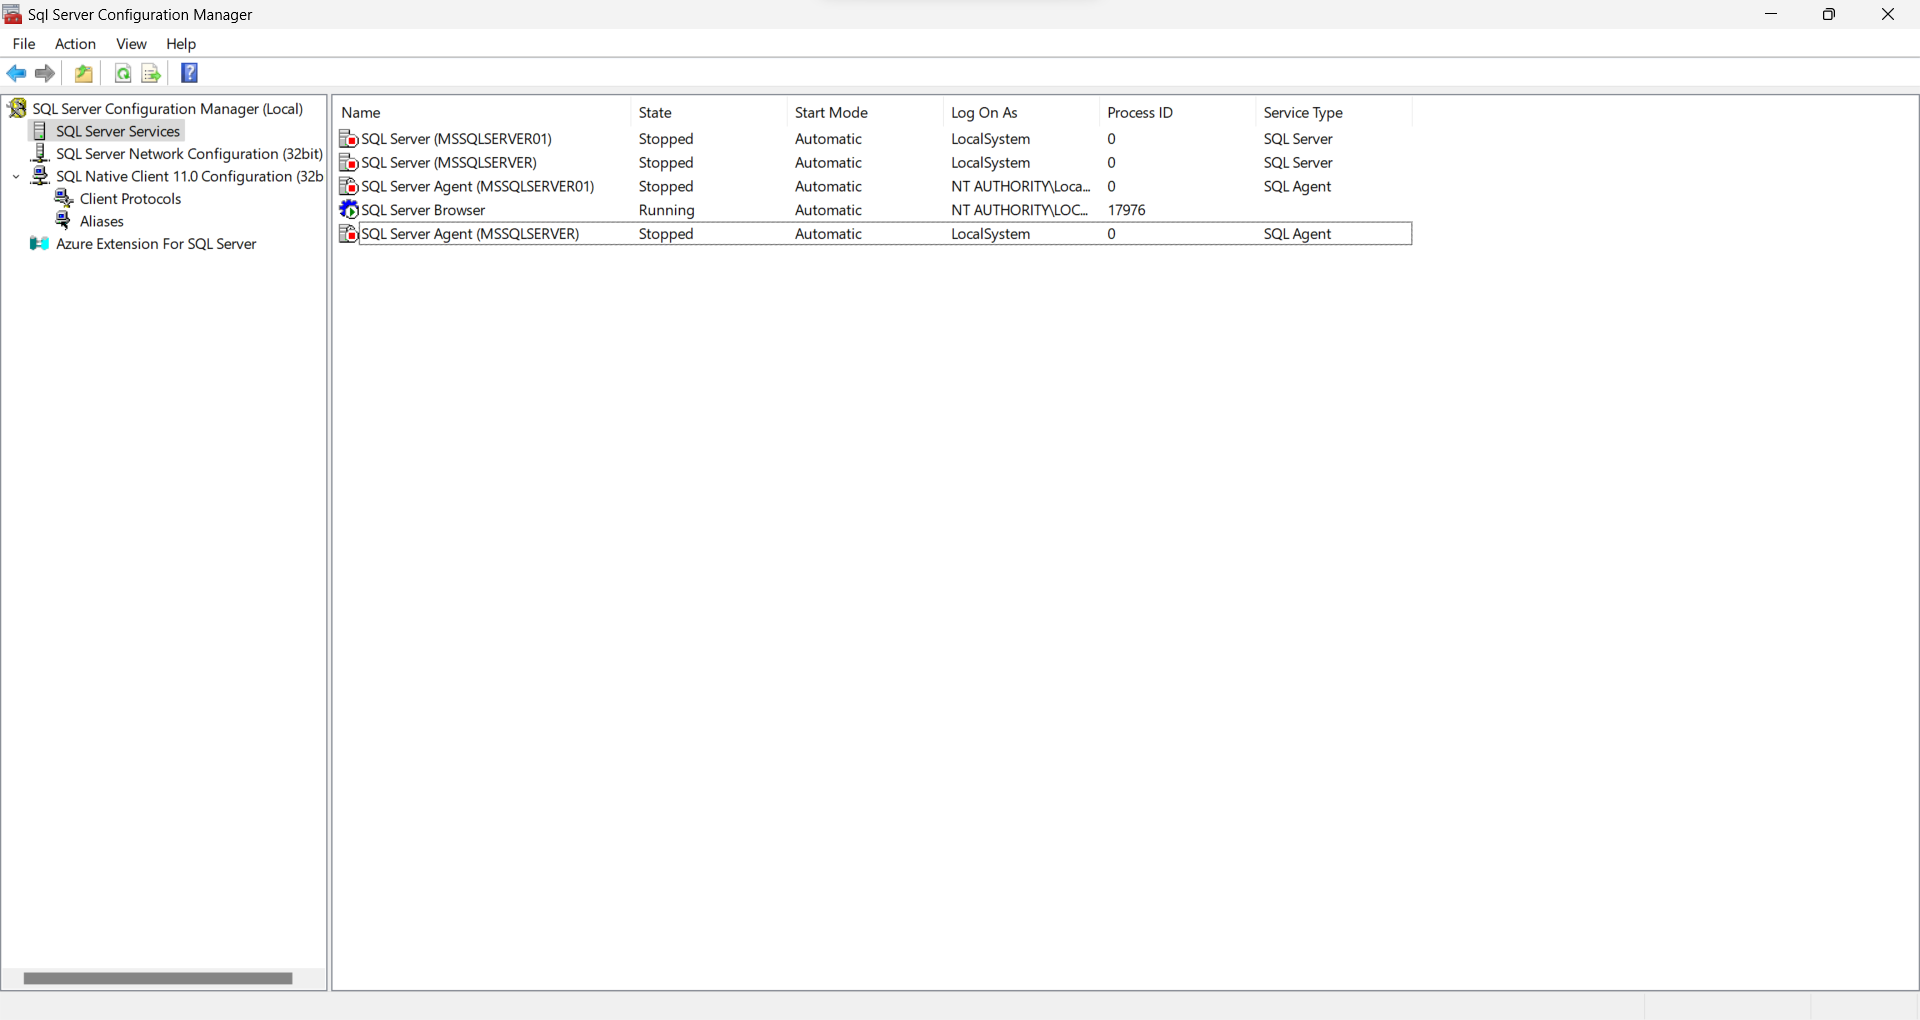The height and width of the screenshot is (1020, 1920).
Task: Restore down the Configuration Manager window
Action: click(x=1829, y=14)
